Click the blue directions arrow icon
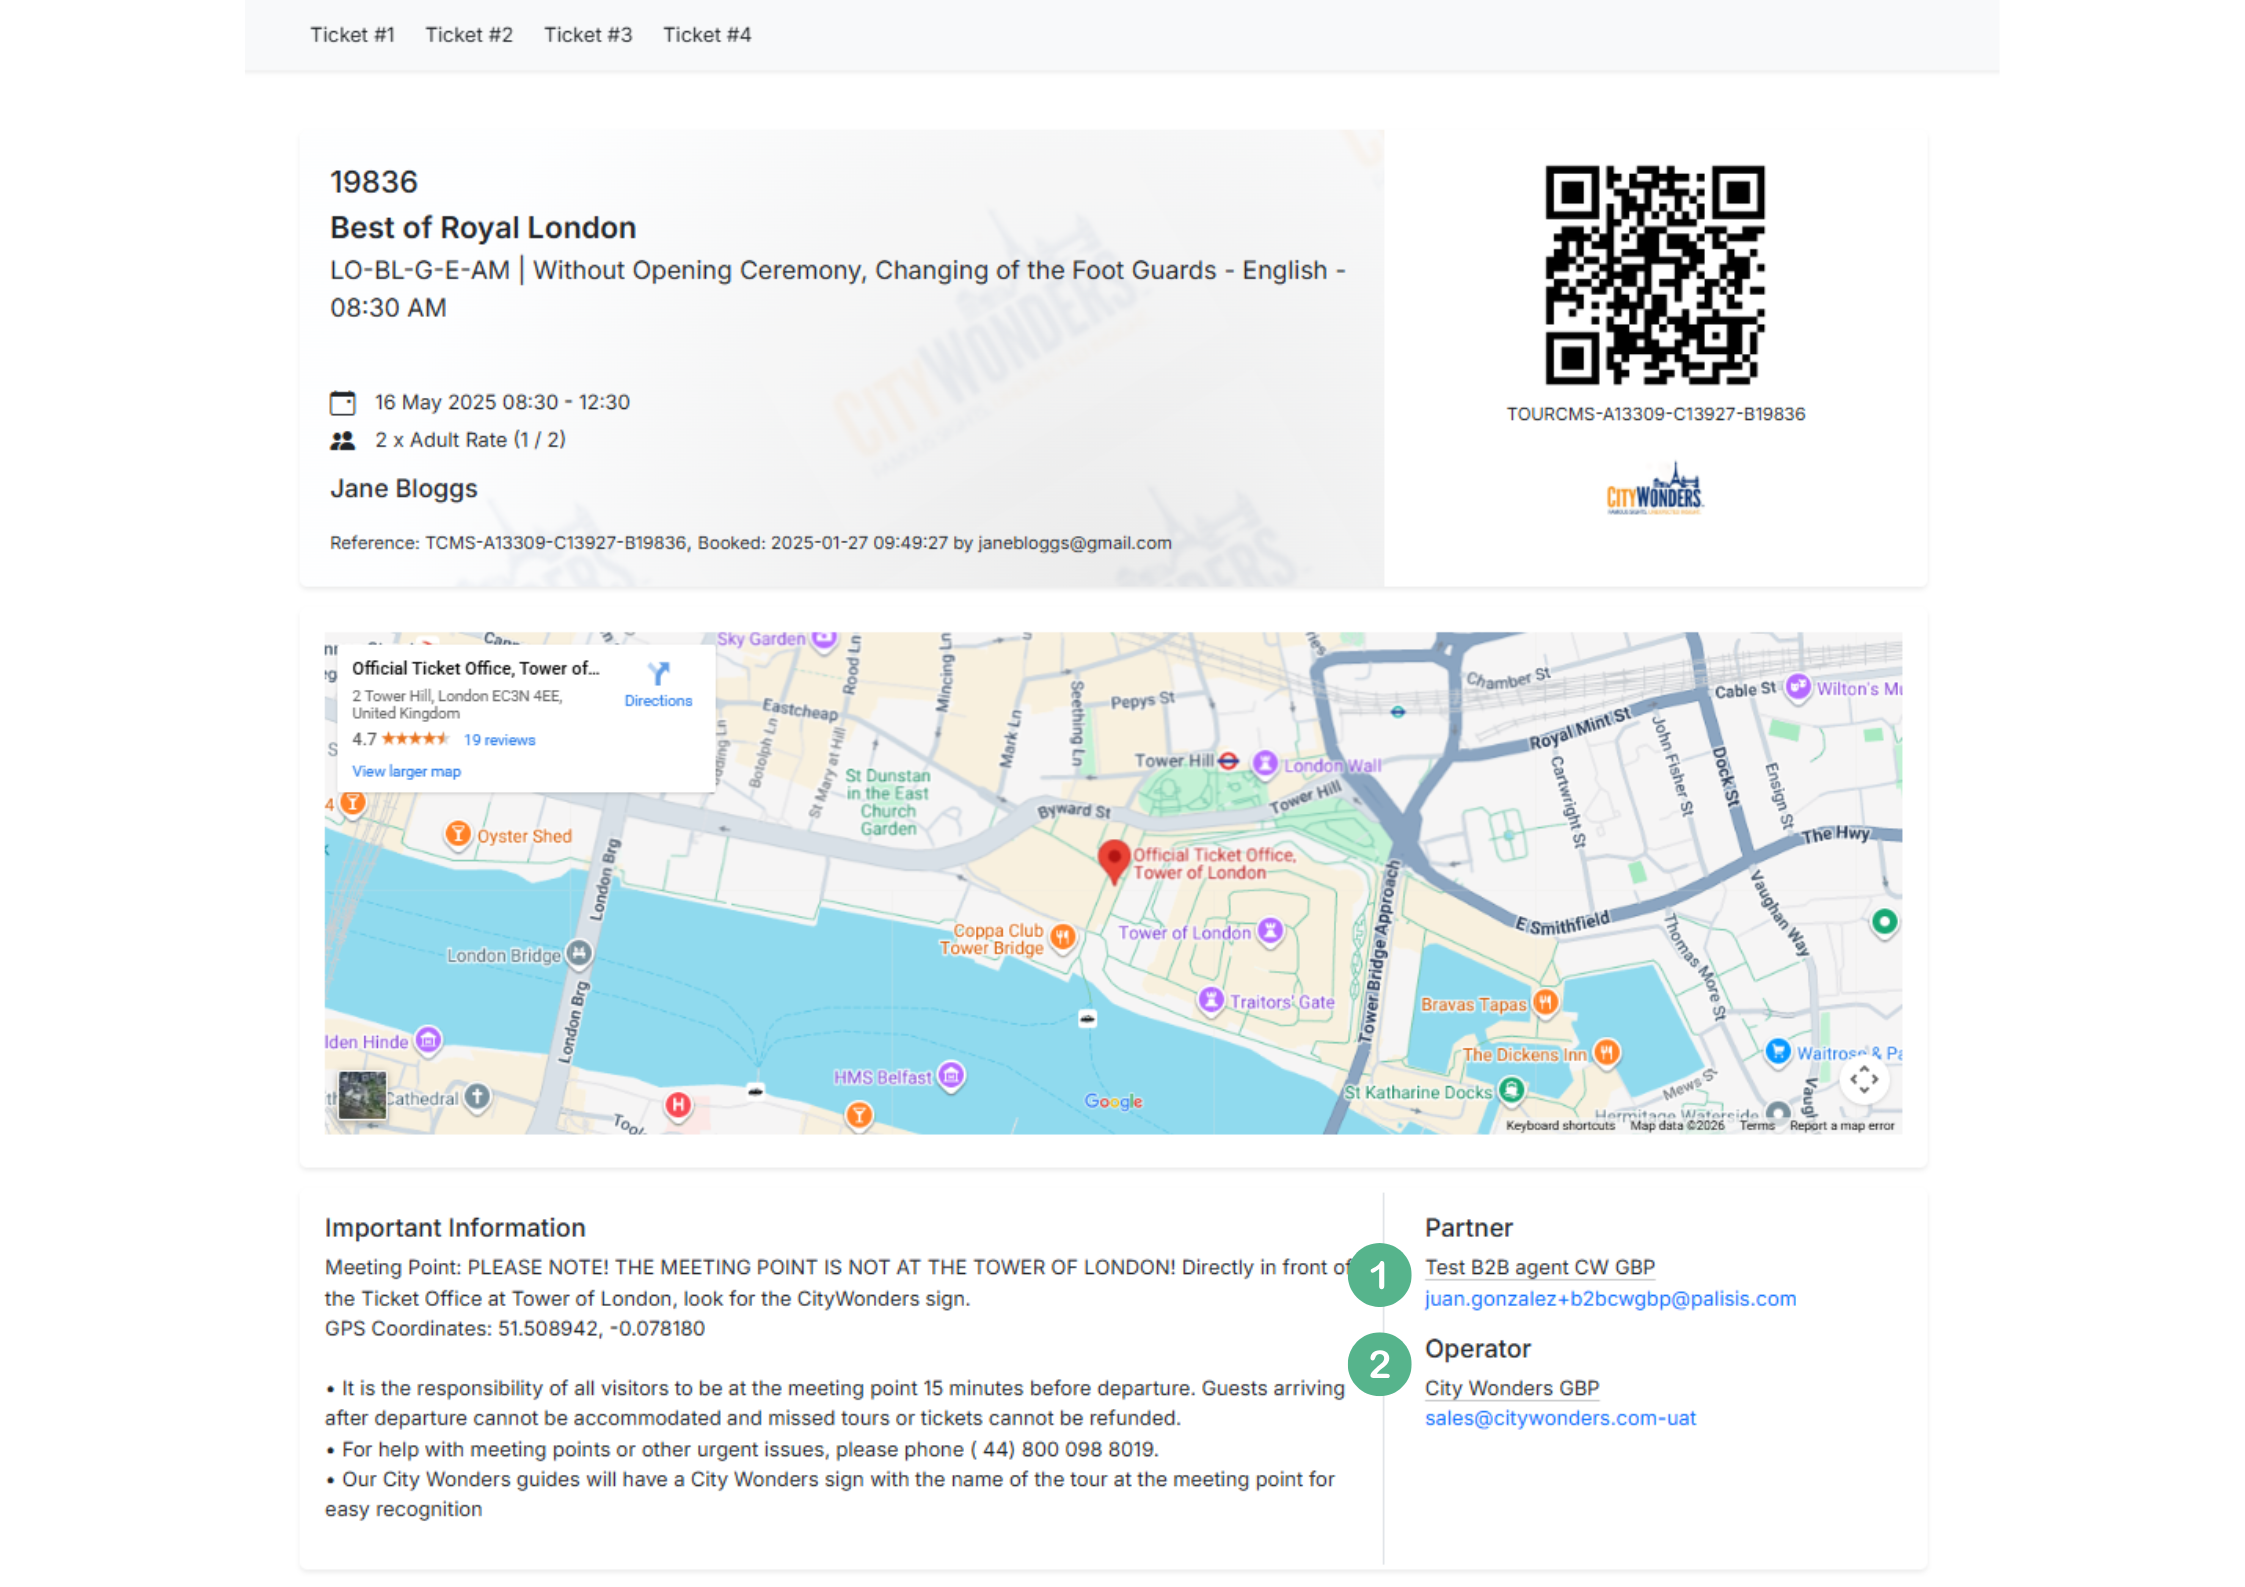 coord(658,673)
